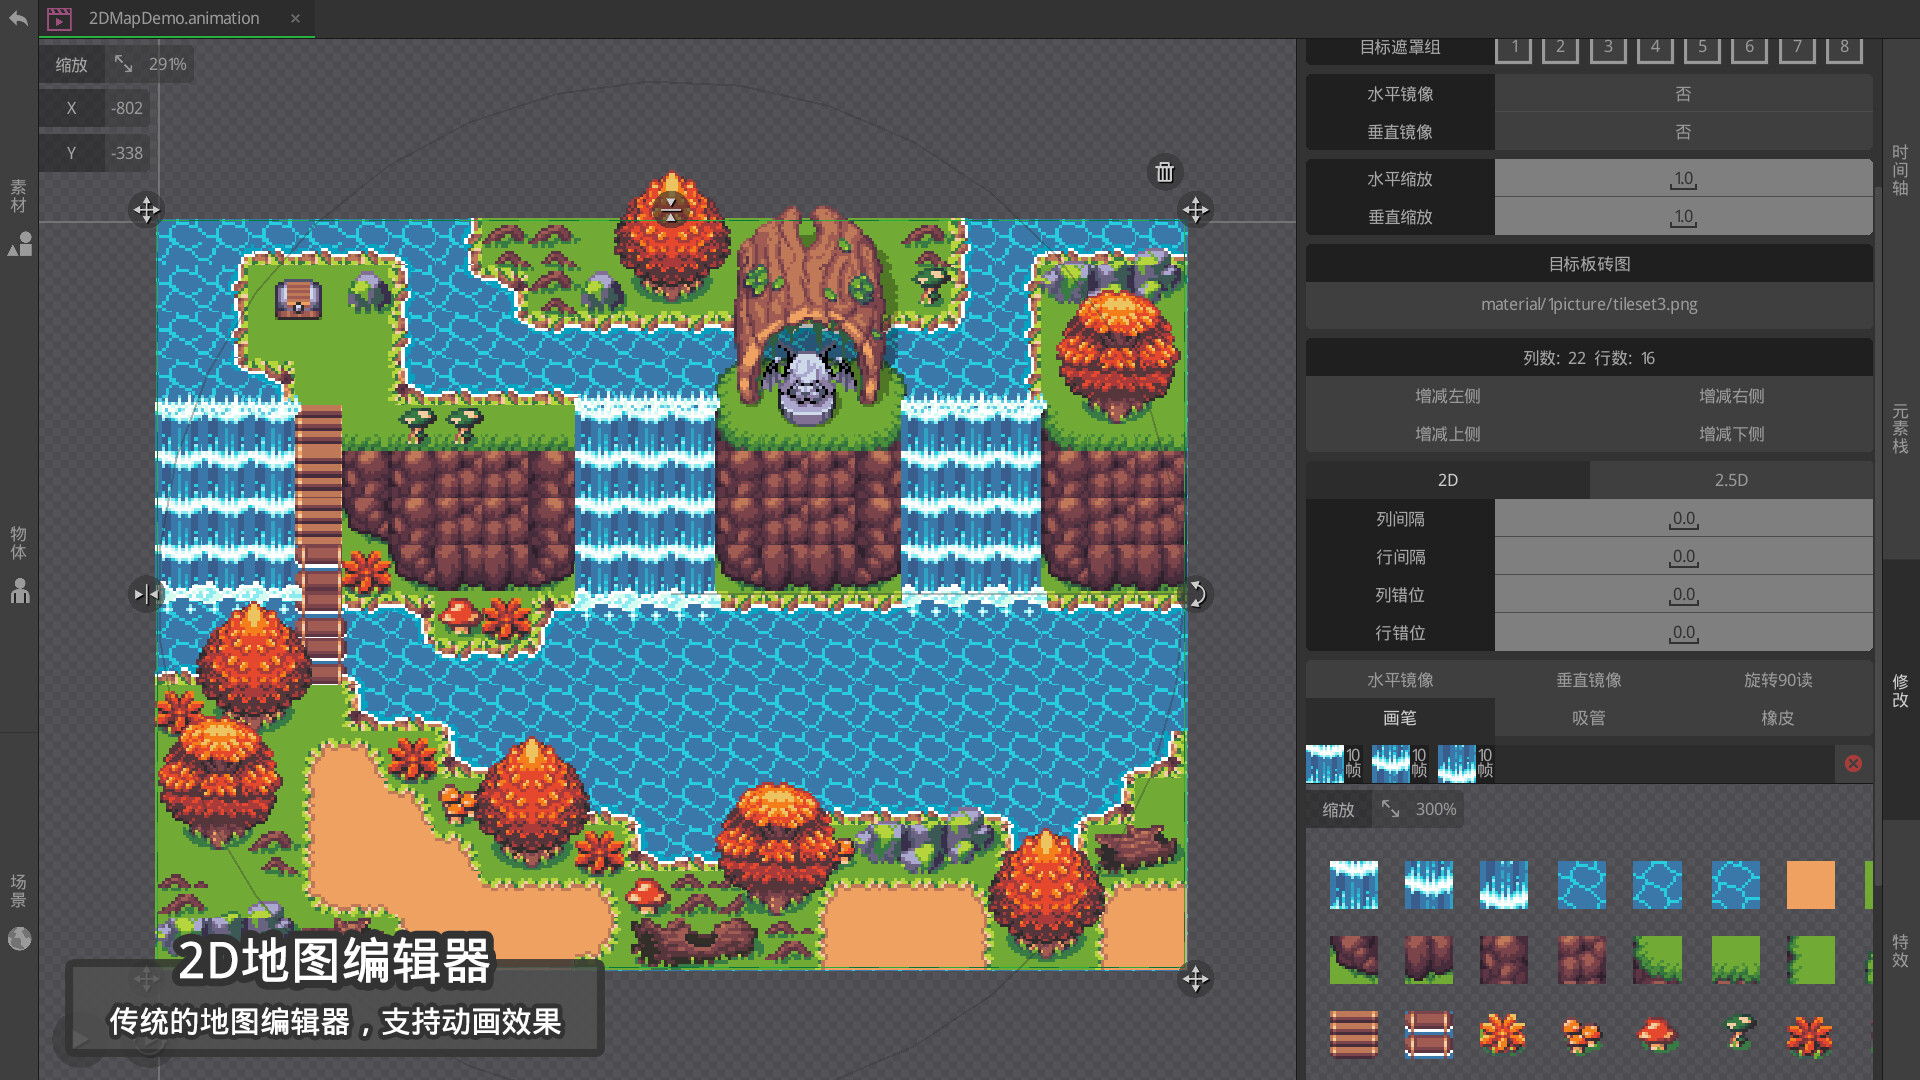Pick the orange sand tile swatch
Screen dimensions: 1920x1080
pos(1810,885)
